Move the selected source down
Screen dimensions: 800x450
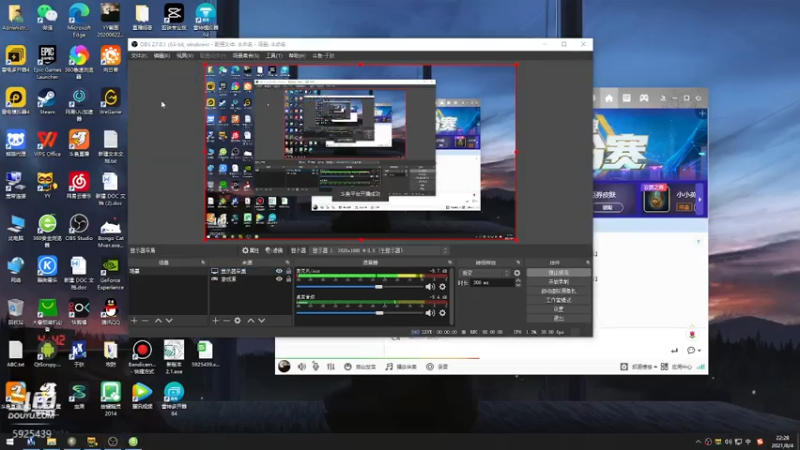261,320
